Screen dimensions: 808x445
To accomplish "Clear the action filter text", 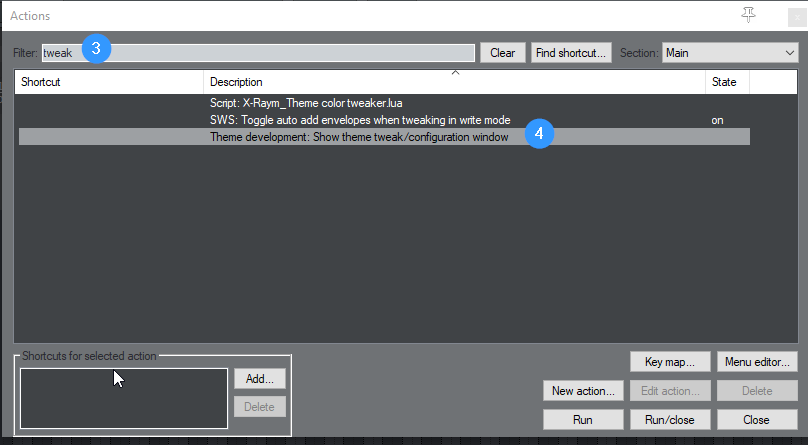I will click(x=502, y=53).
